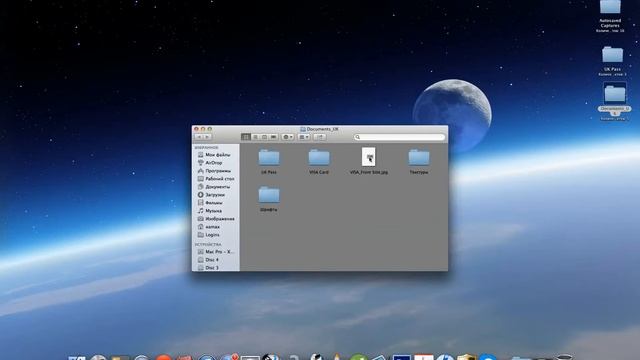Minimize the Documents_UK window
The width and height of the screenshot is (640, 360).
[x=203, y=129]
